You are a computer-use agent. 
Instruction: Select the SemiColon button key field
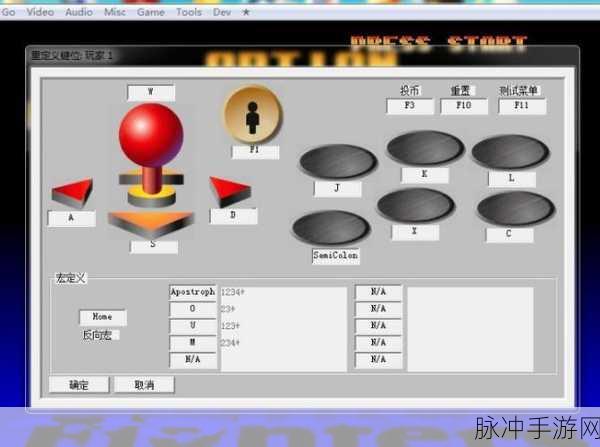tap(336, 256)
